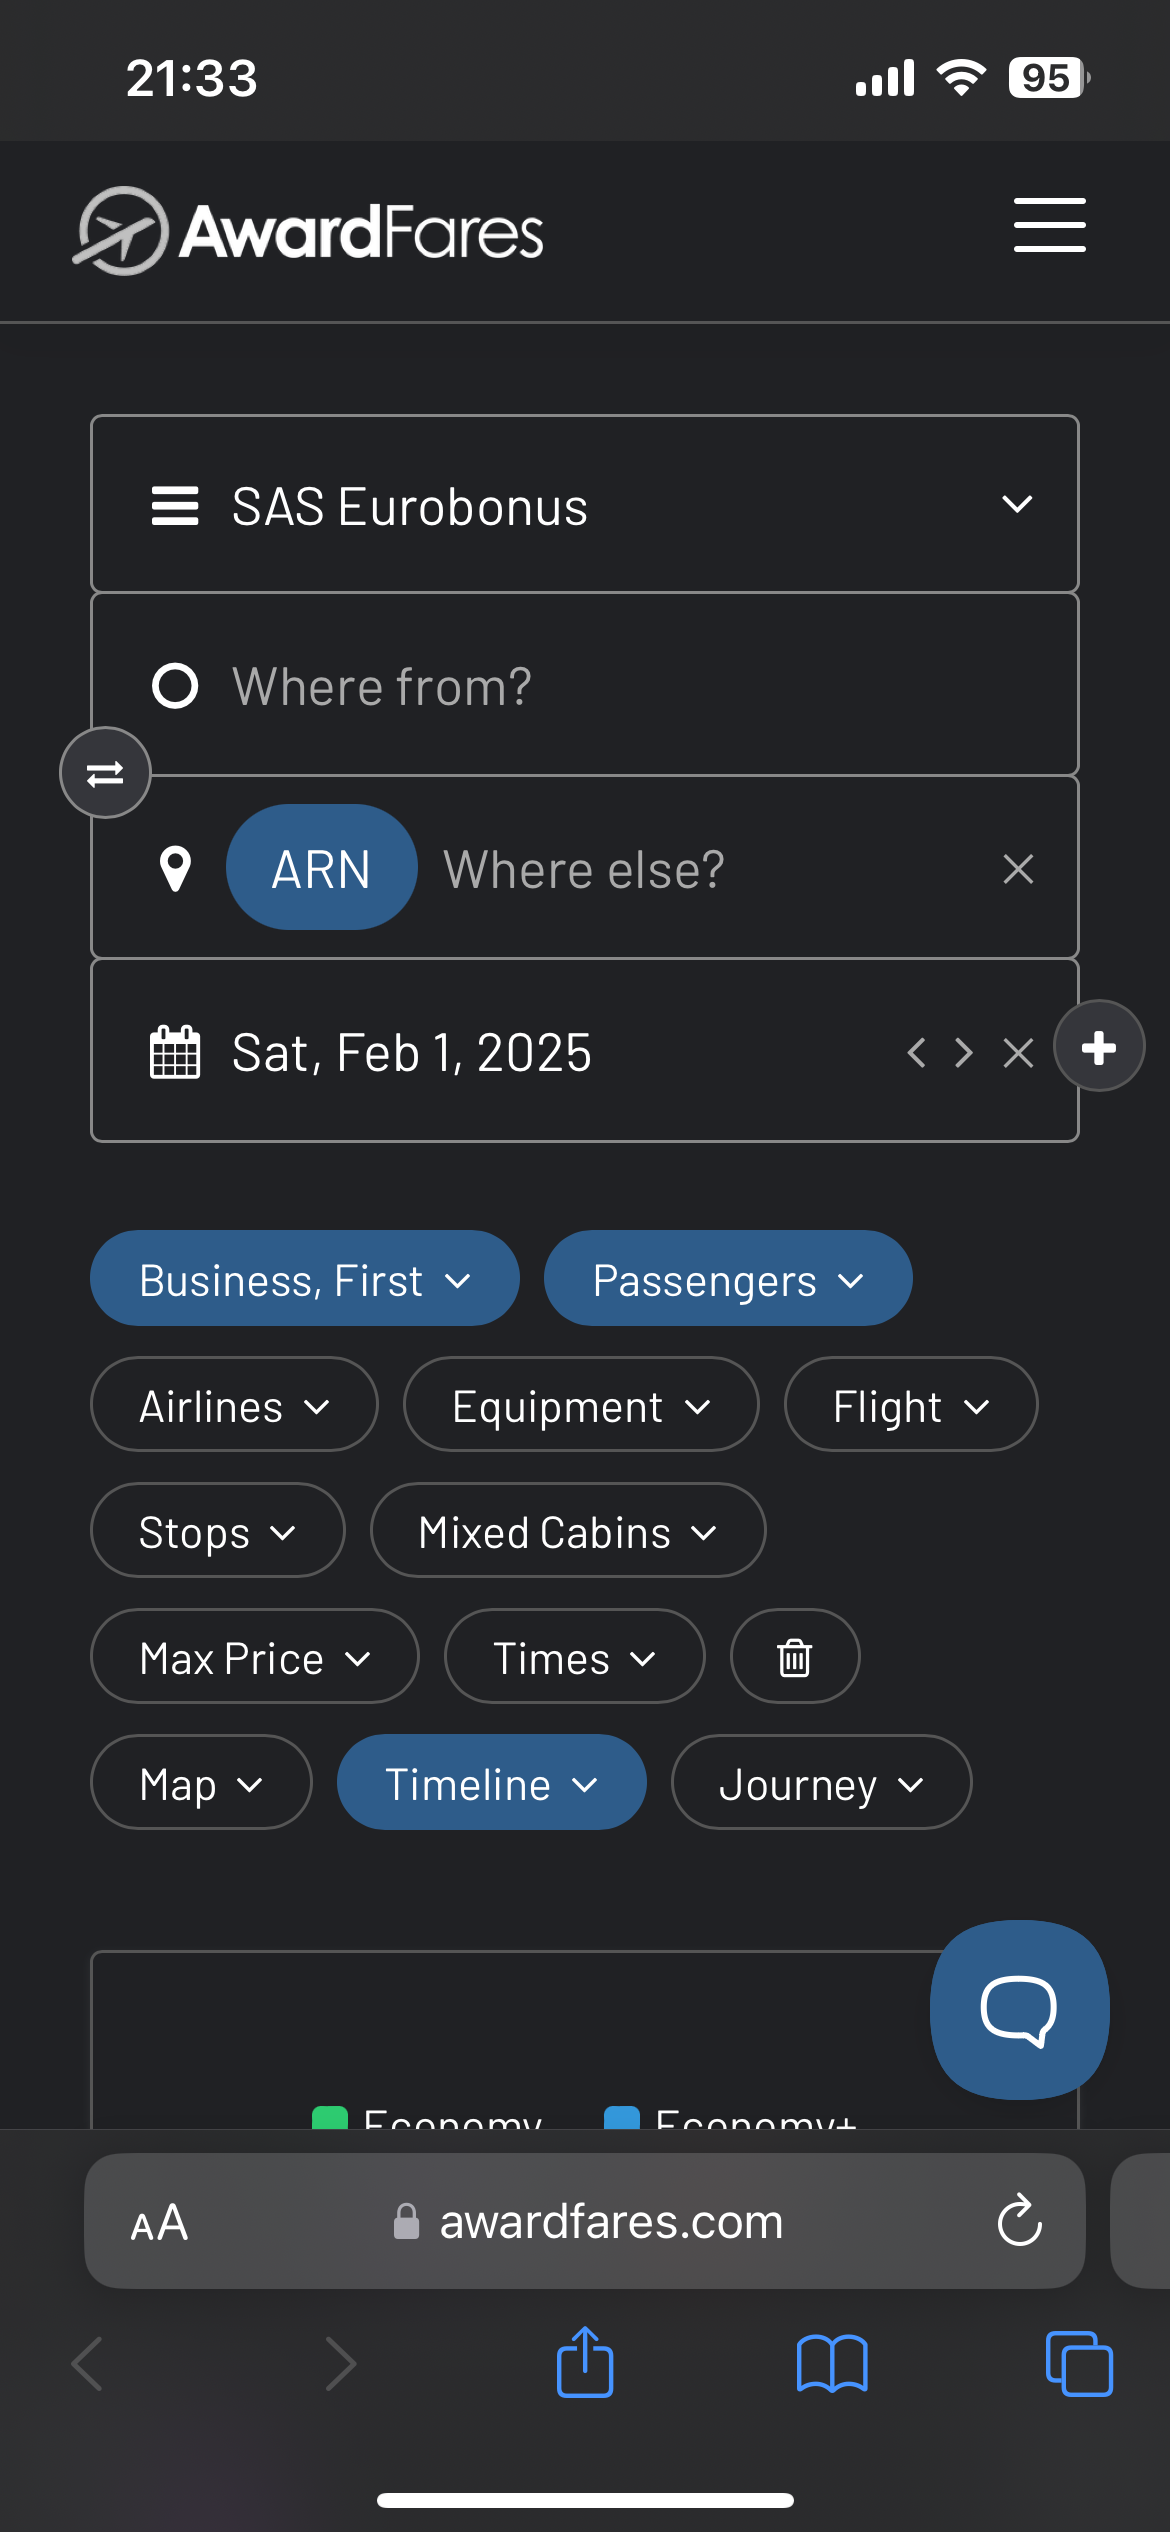Toggle the Map view option
The width and height of the screenshot is (1170, 2532).
[201, 1783]
